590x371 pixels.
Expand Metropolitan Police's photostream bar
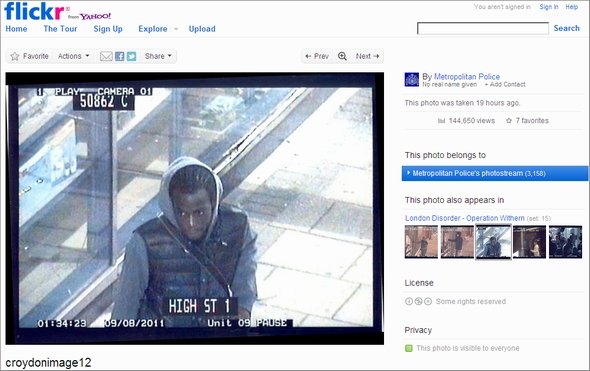[494, 173]
